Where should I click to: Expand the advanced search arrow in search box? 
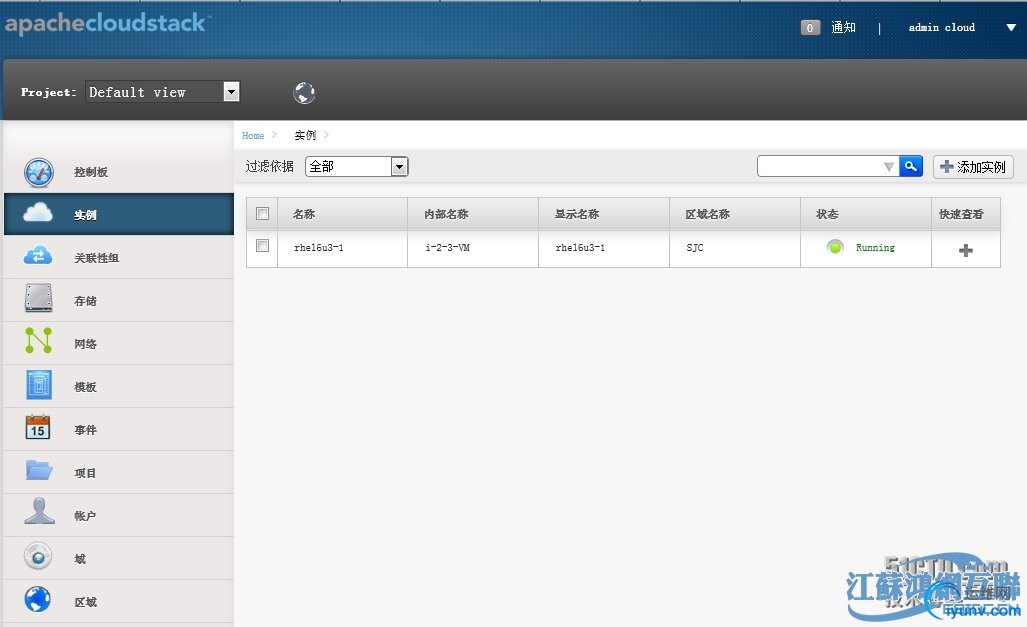[889, 167]
